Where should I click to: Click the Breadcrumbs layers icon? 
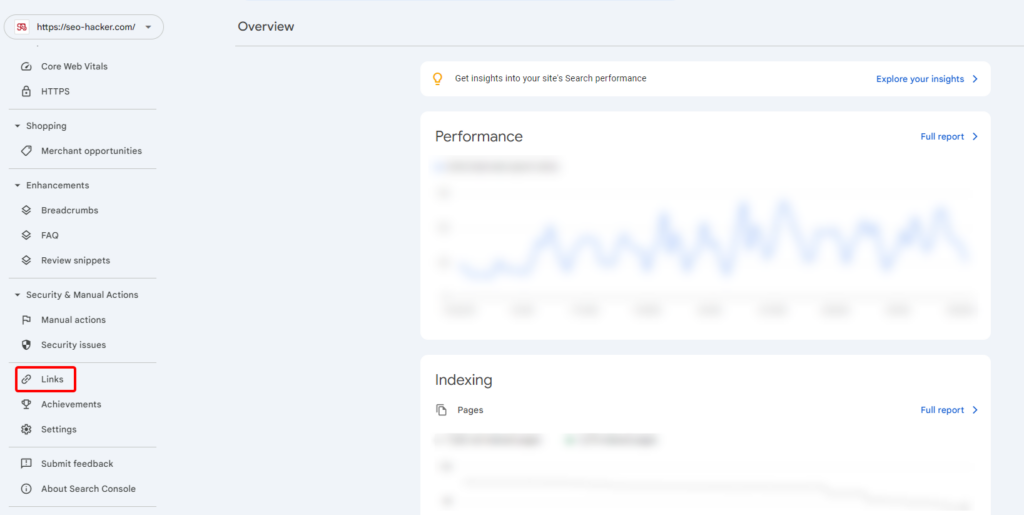coord(26,211)
